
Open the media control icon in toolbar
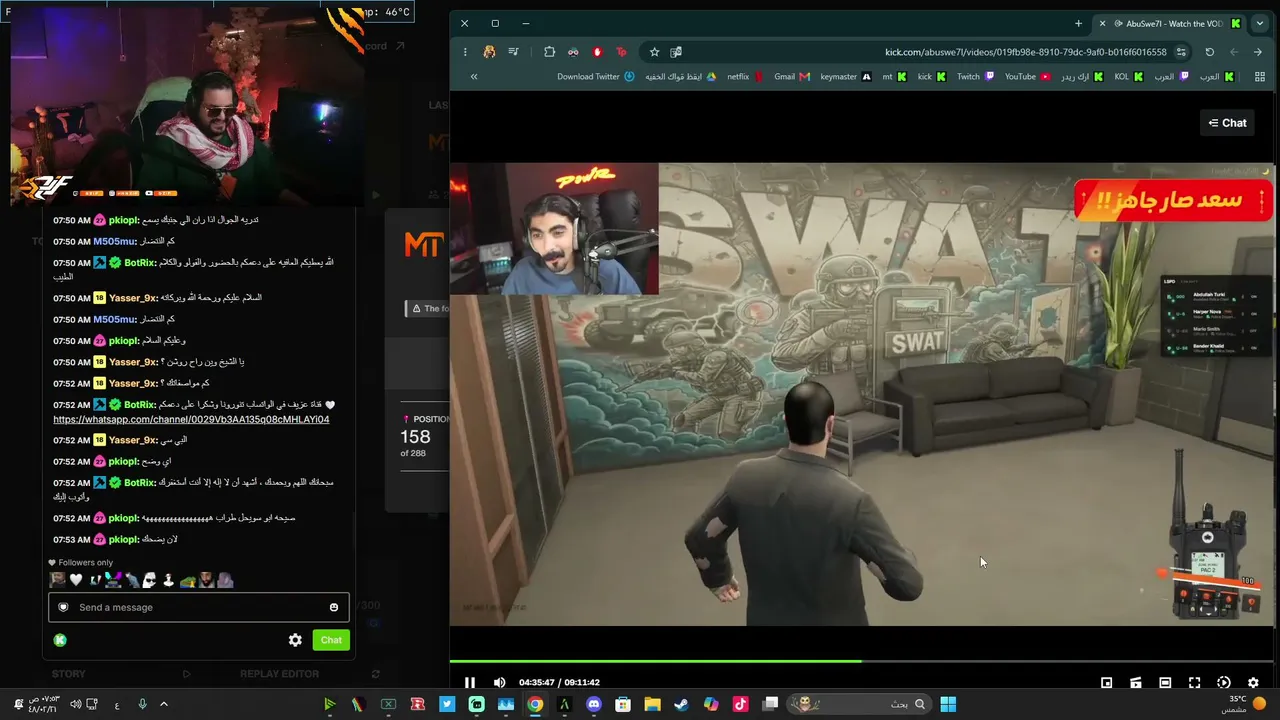pos(513,52)
